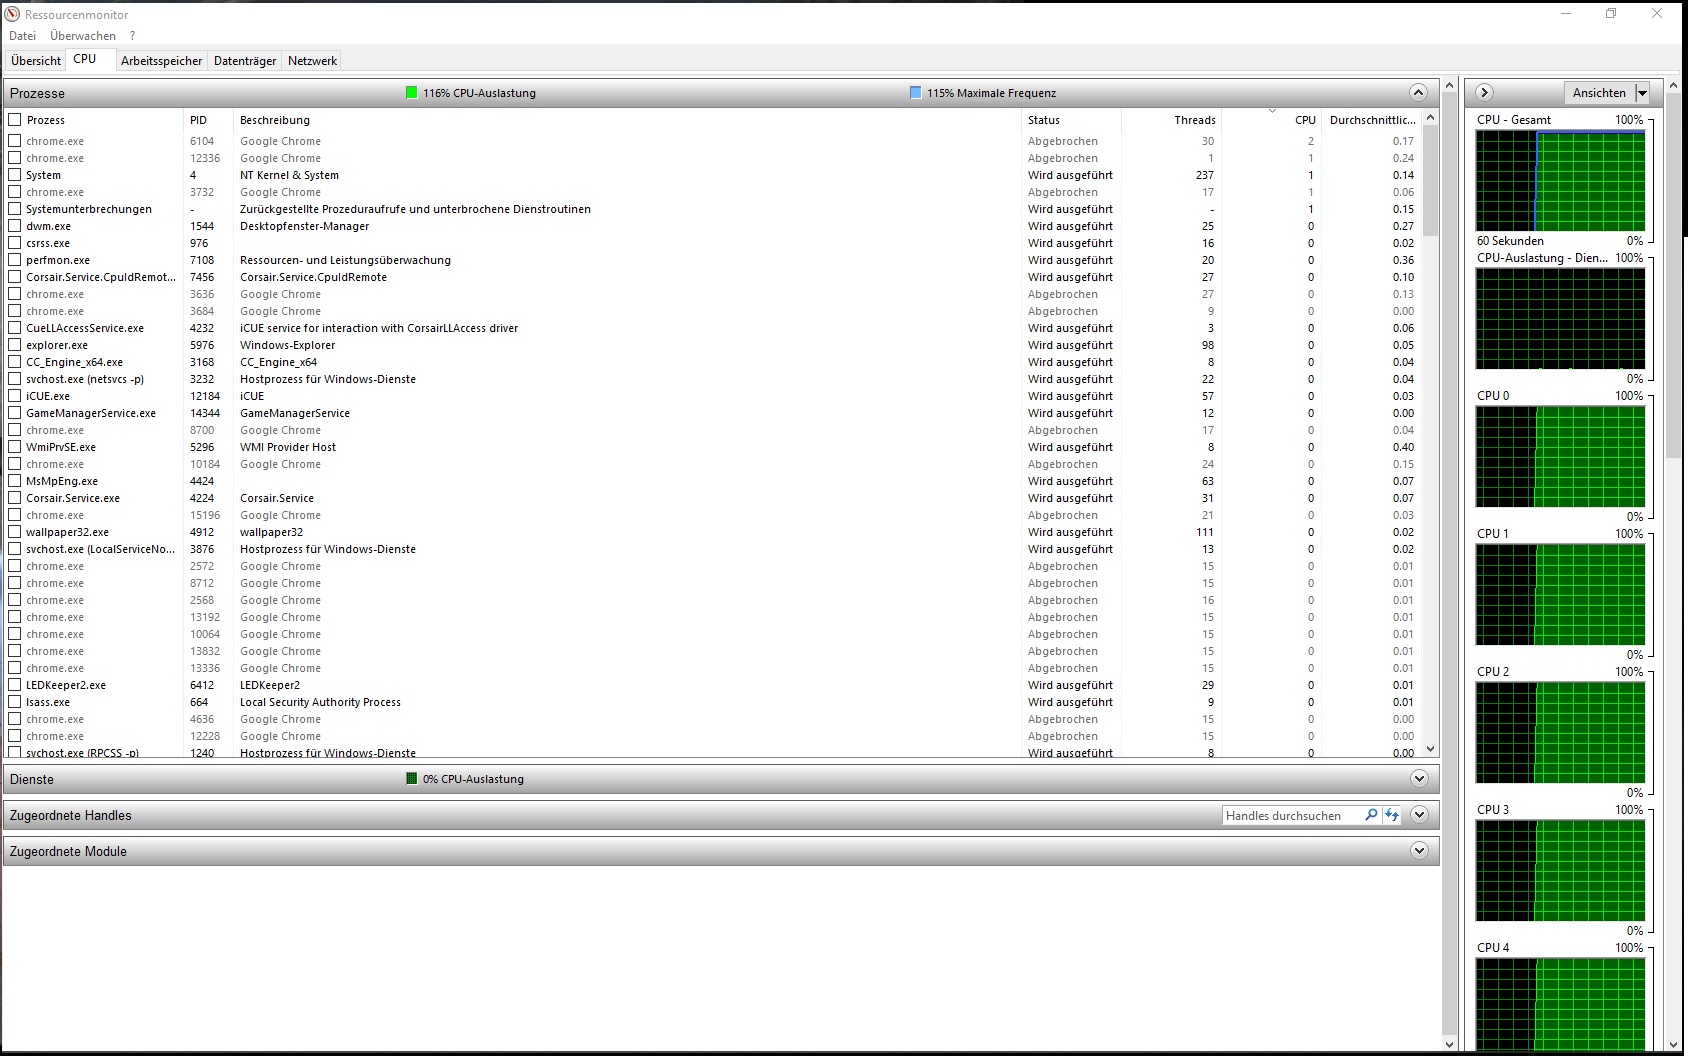Image resolution: width=1688 pixels, height=1056 pixels.
Task: Click the CPU - Gesamt usage graph
Action: [1560, 181]
